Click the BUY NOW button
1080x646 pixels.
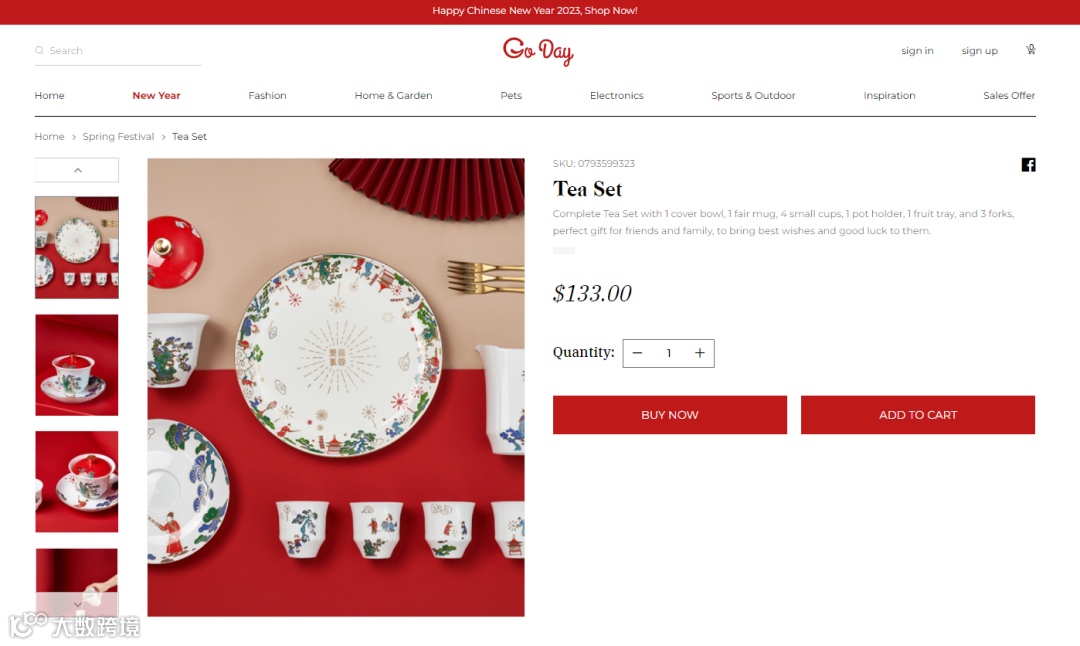669,415
